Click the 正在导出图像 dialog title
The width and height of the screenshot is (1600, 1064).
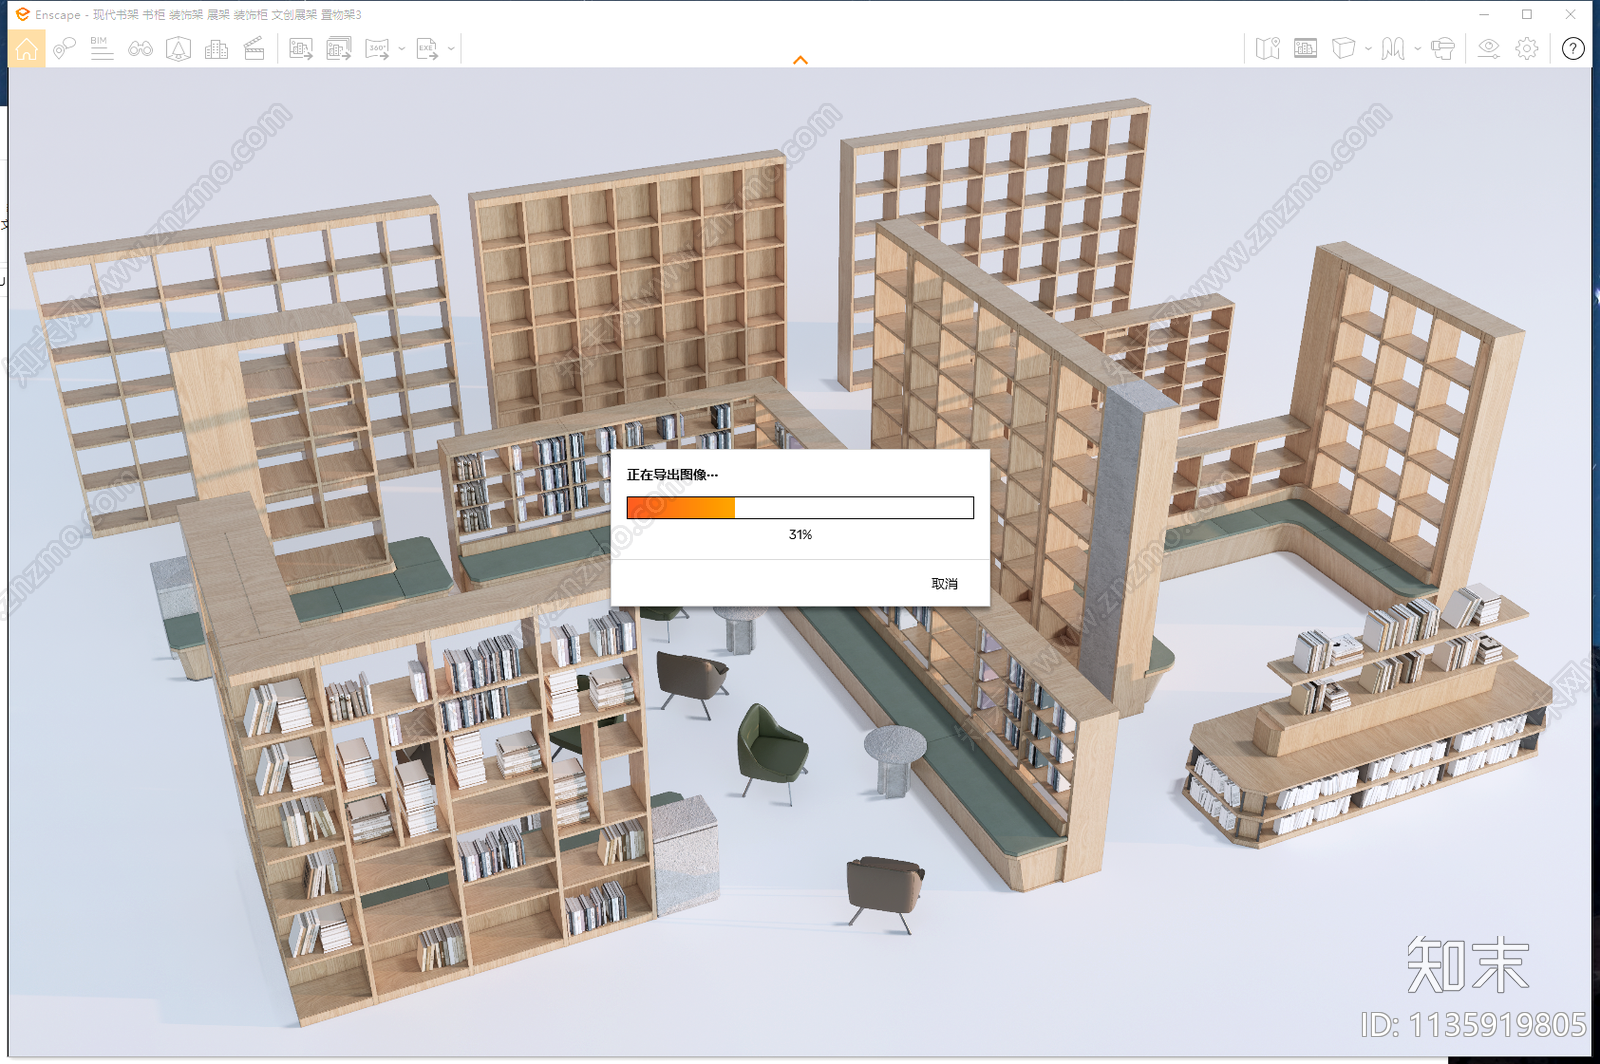click(672, 475)
